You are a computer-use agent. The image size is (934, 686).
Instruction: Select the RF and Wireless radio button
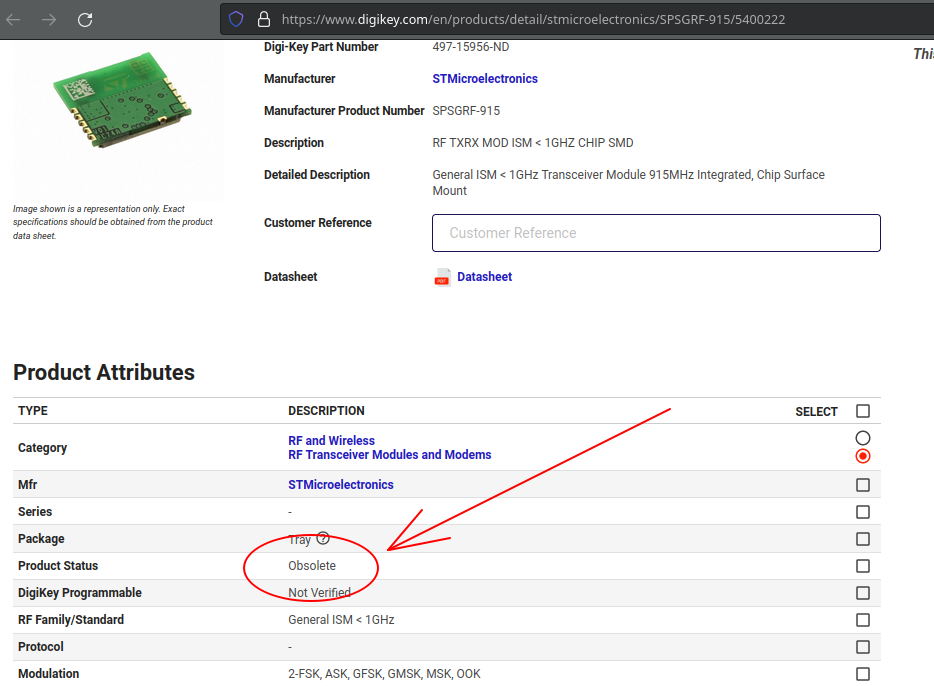[862, 437]
